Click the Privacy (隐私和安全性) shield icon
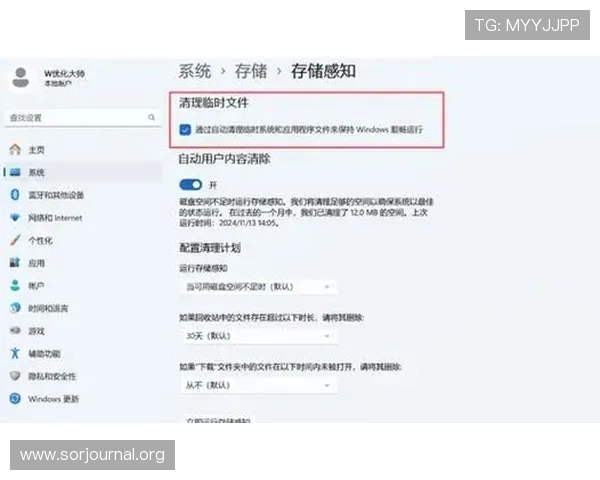600x480 pixels. tap(15, 376)
